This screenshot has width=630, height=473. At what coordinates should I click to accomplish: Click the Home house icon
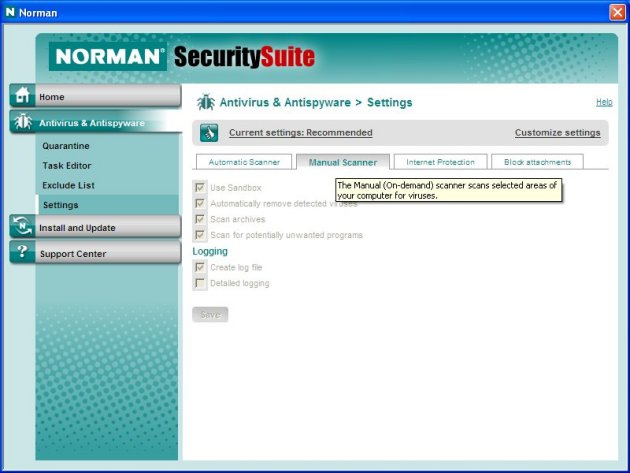click(22, 95)
